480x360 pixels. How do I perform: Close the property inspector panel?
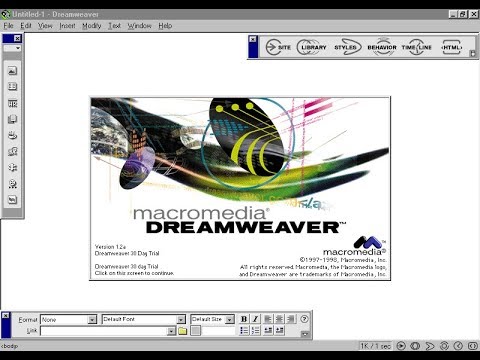pyautogui.click(x=6, y=315)
